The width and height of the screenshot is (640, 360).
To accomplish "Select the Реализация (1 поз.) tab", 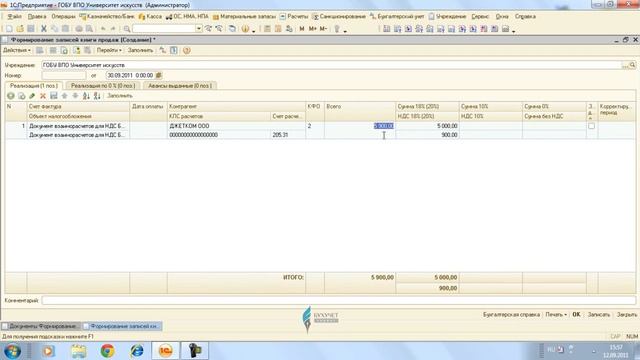I will [33, 86].
